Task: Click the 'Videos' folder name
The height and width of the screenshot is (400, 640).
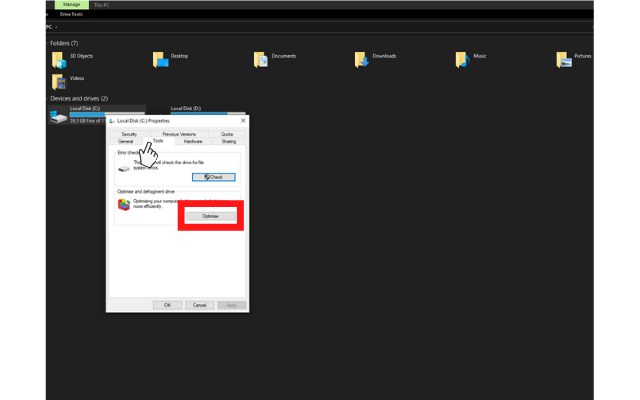Action: tap(77, 78)
